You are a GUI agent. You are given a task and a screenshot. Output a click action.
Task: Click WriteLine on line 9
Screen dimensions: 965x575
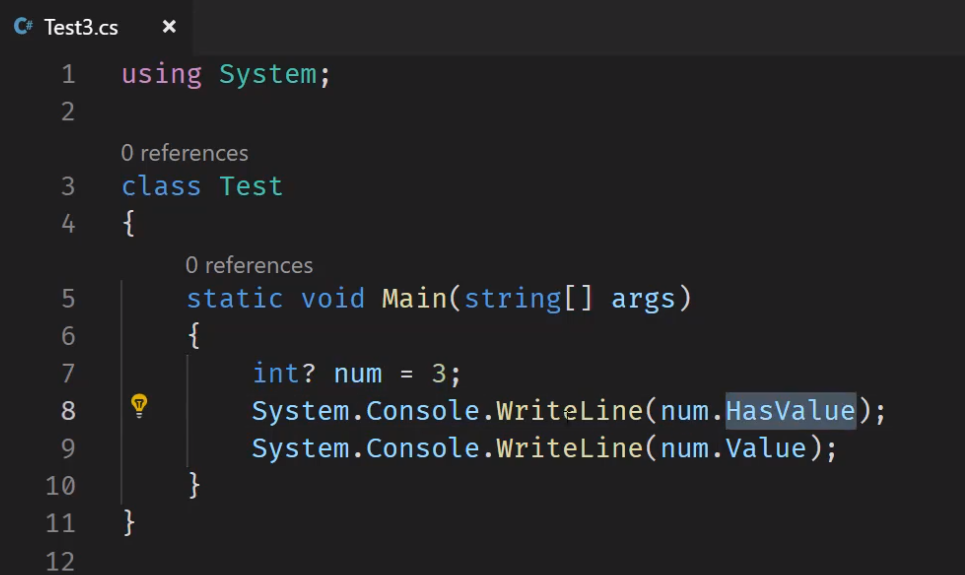click(569, 448)
